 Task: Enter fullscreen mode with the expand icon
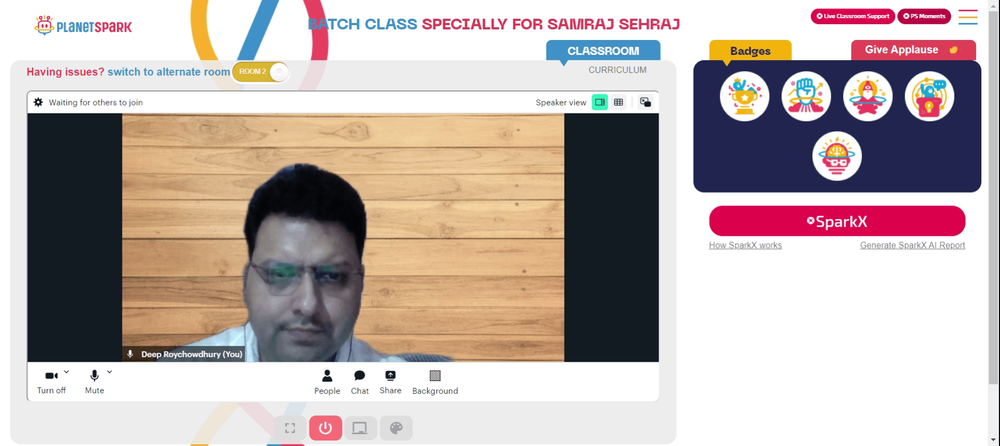tap(290, 428)
